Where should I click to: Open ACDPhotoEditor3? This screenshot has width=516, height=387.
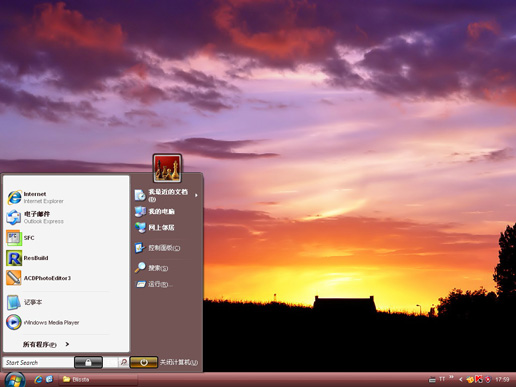point(39,278)
